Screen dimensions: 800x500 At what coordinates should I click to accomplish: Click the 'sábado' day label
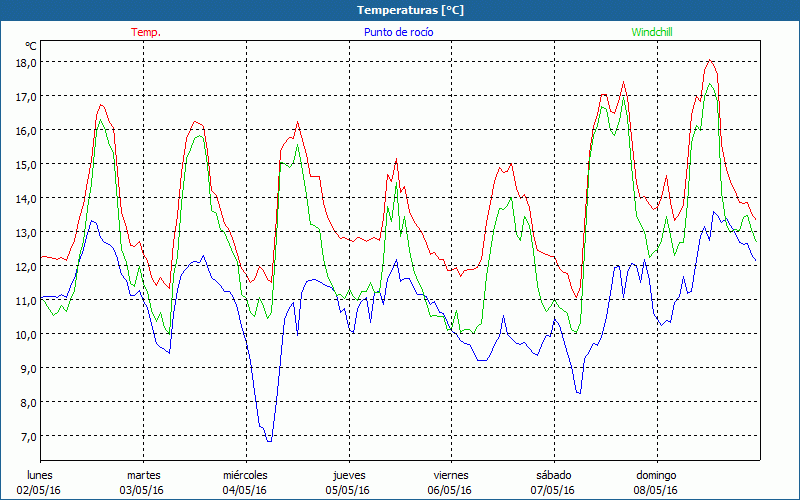pos(553,475)
